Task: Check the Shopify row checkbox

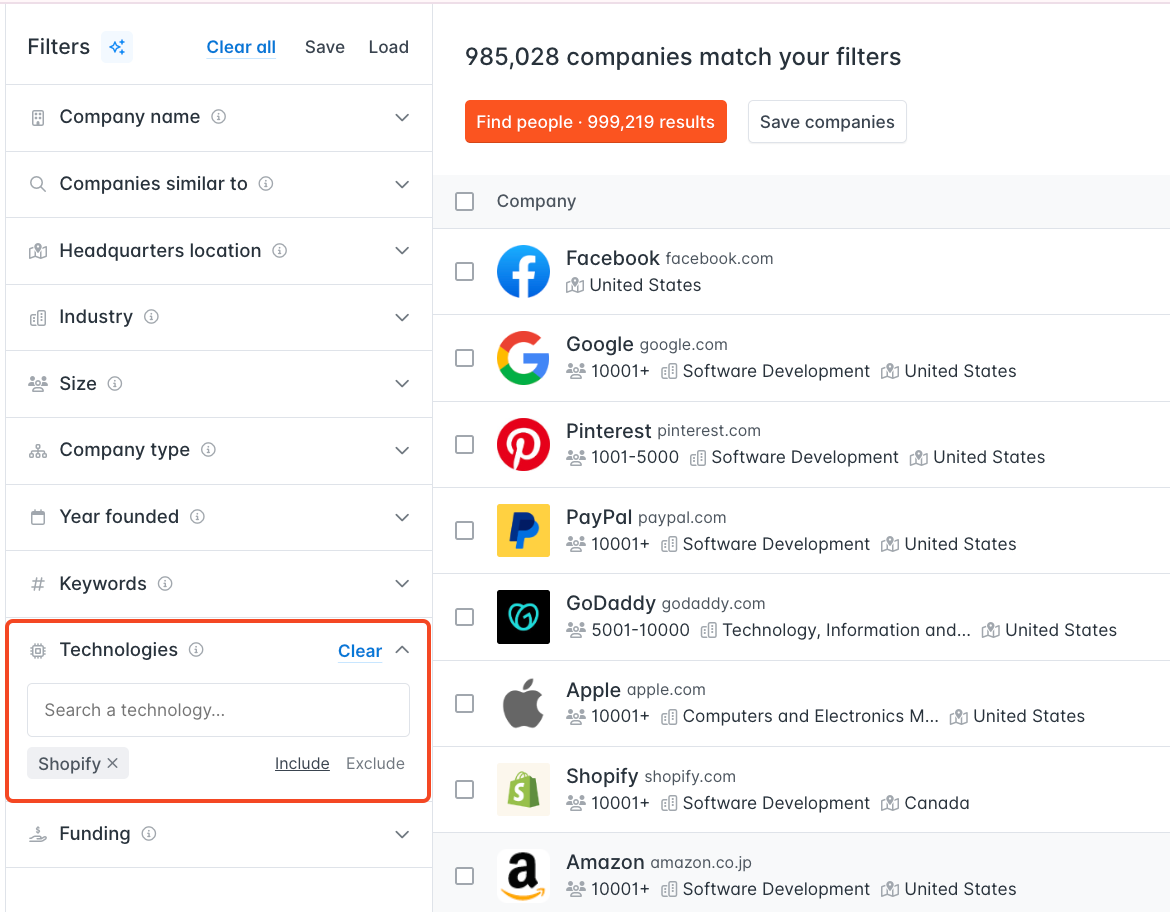Action: point(464,789)
